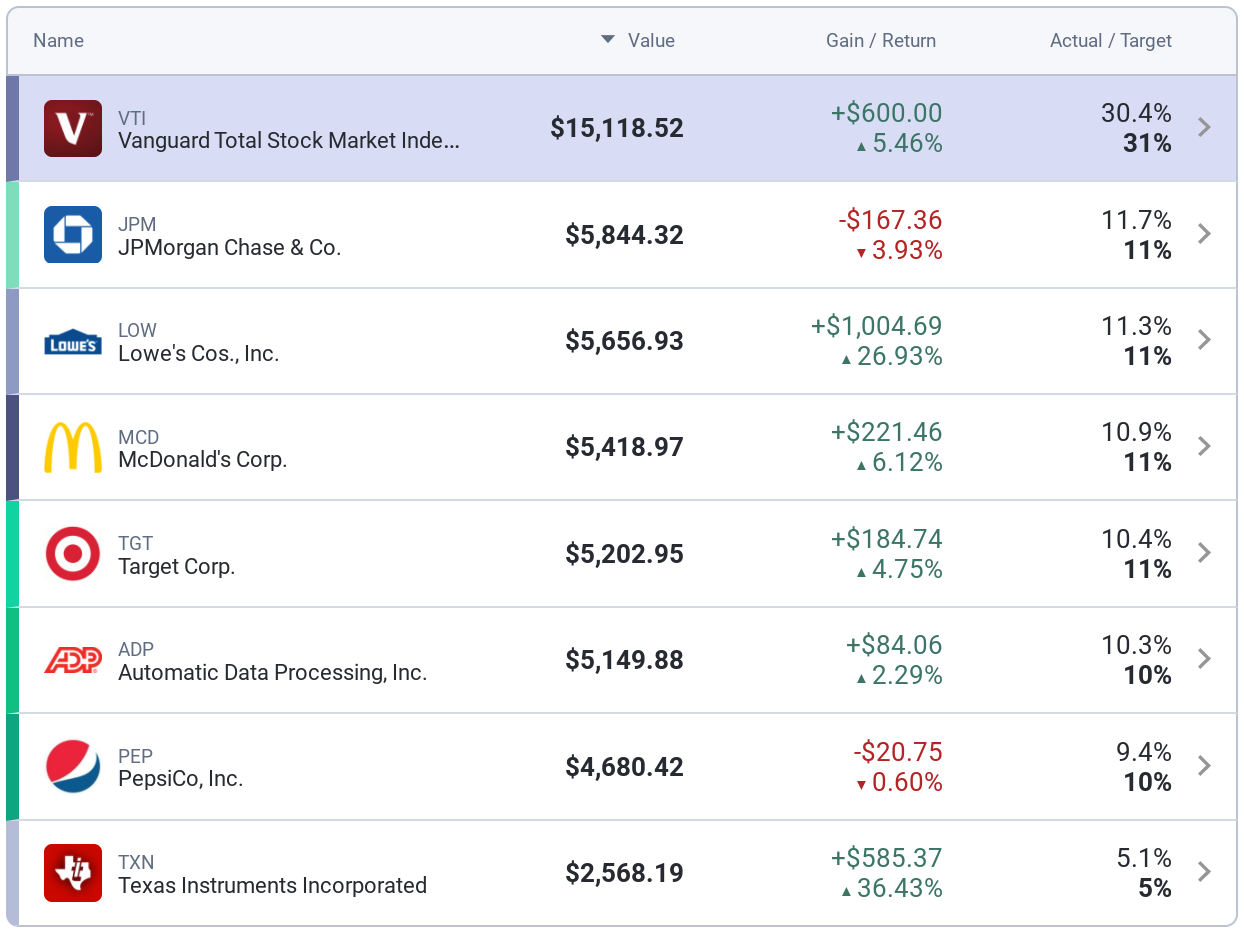Select the PepsiCo, Inc. holding name
This screenshot has height=938, width=1244.
[x=180, y=779]
